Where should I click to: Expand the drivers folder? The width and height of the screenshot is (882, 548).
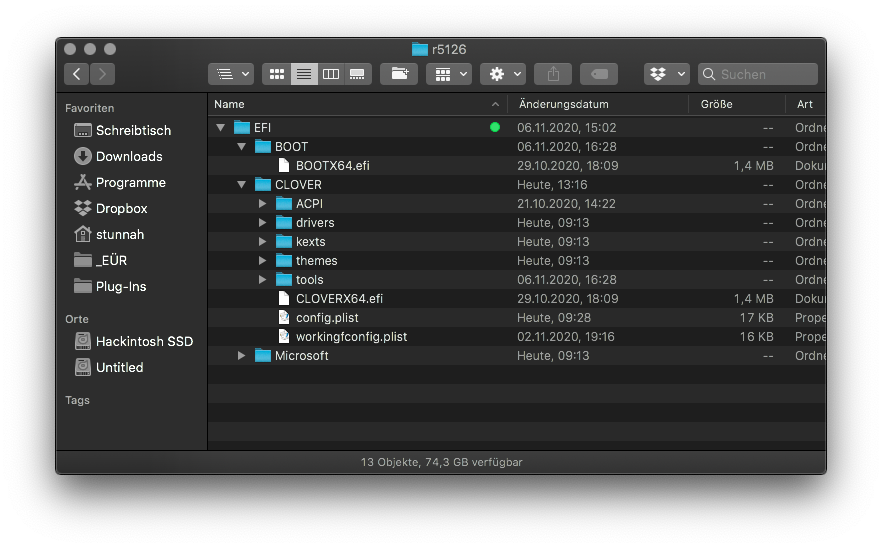[262, 223]
